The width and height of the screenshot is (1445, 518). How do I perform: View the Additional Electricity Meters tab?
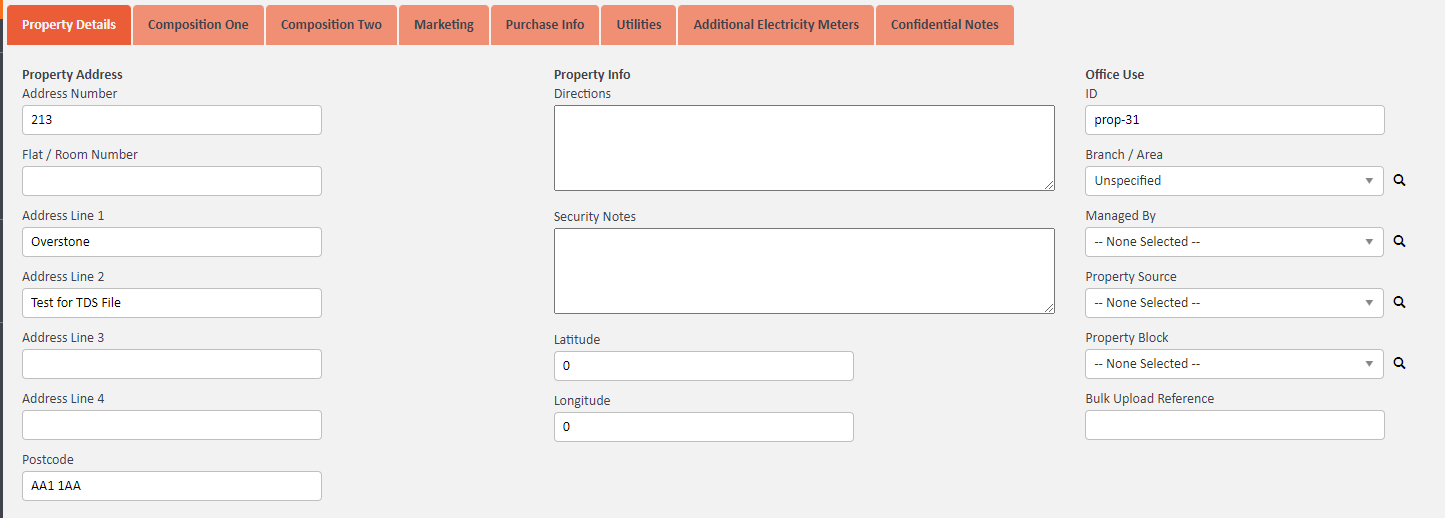coord(776,25)
